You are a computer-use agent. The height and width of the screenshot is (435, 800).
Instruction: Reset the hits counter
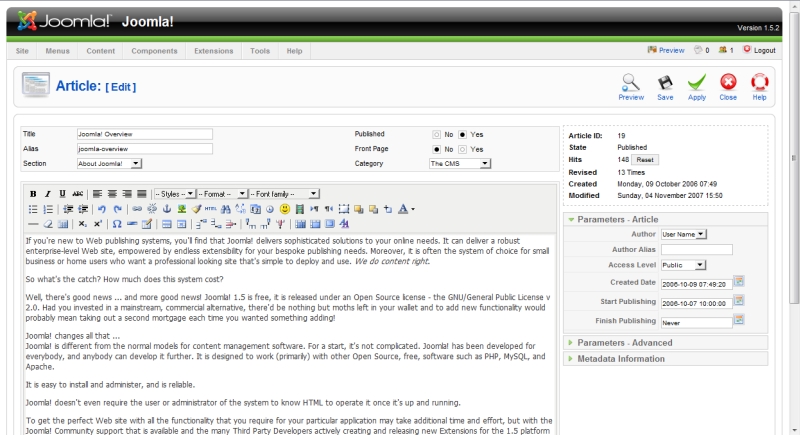(644, 160)
